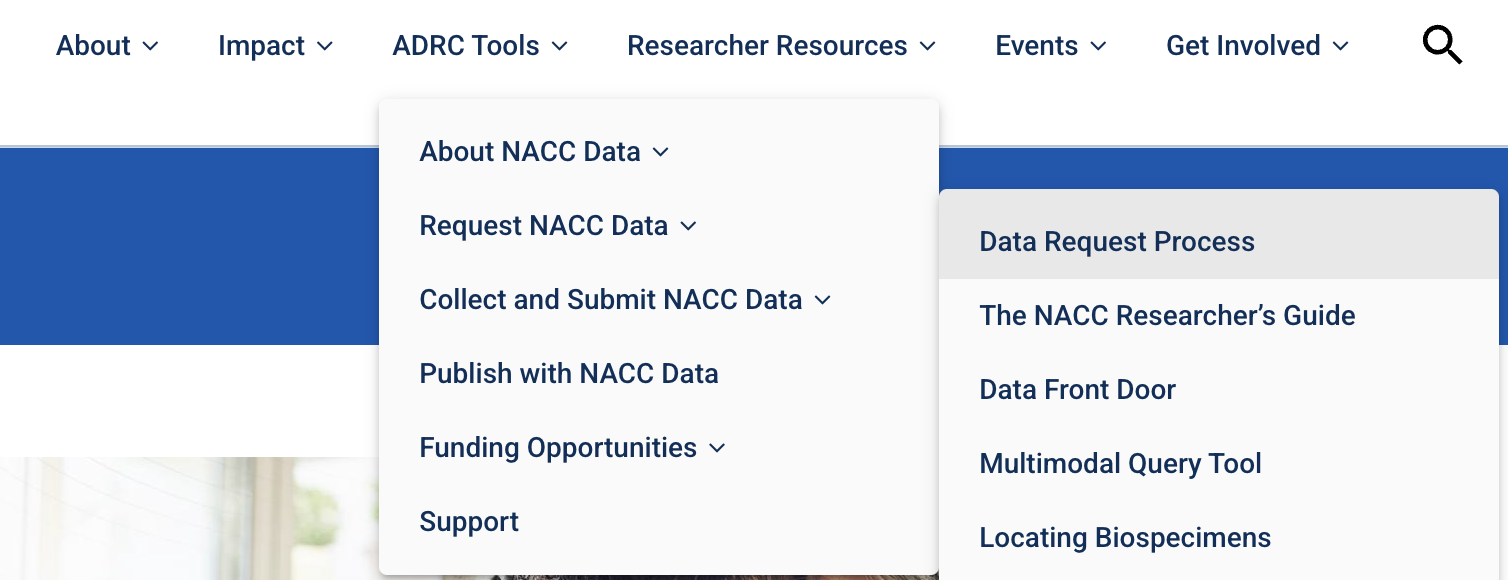Open Publish with NACC Data
This screenshot has width=1508, height=580.
(569, 373)
